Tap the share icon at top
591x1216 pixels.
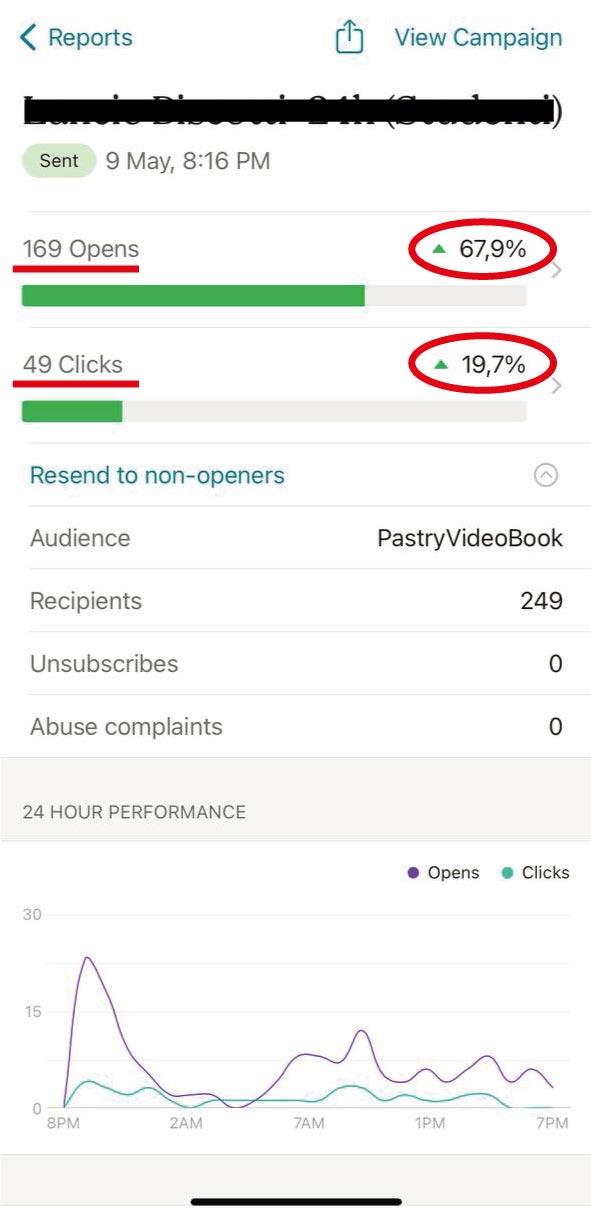tap(349, 37)
